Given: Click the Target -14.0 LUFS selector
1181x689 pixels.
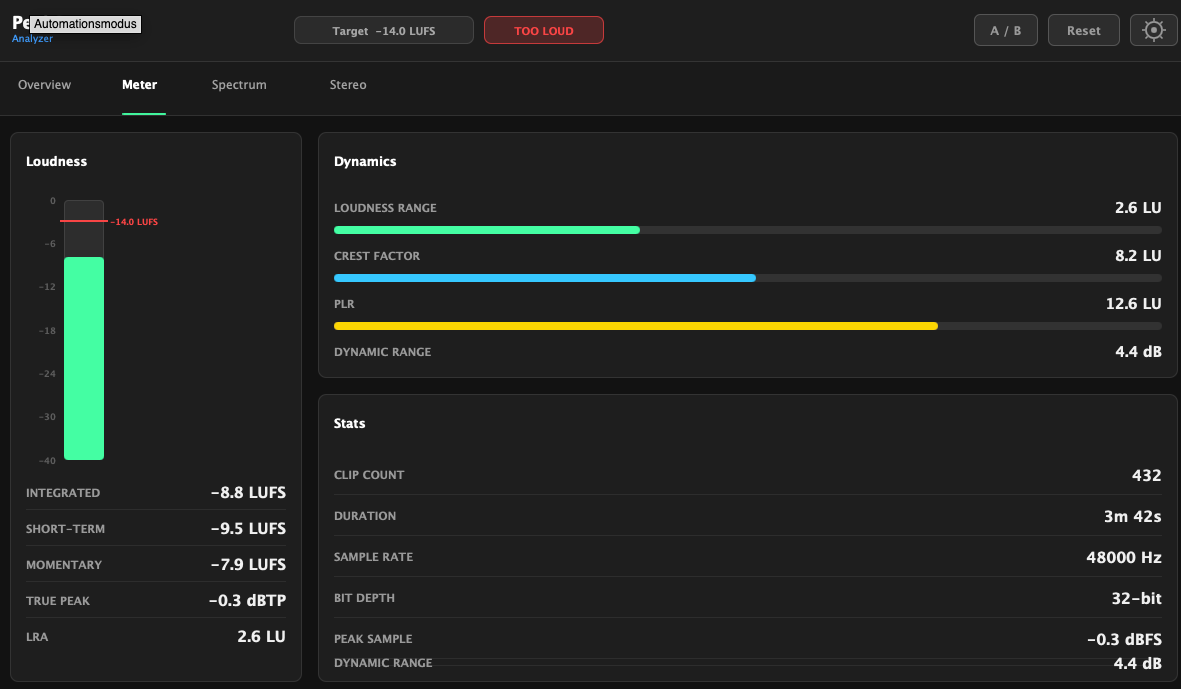Looking at the screenshot, I should click(x=383, y=30).
